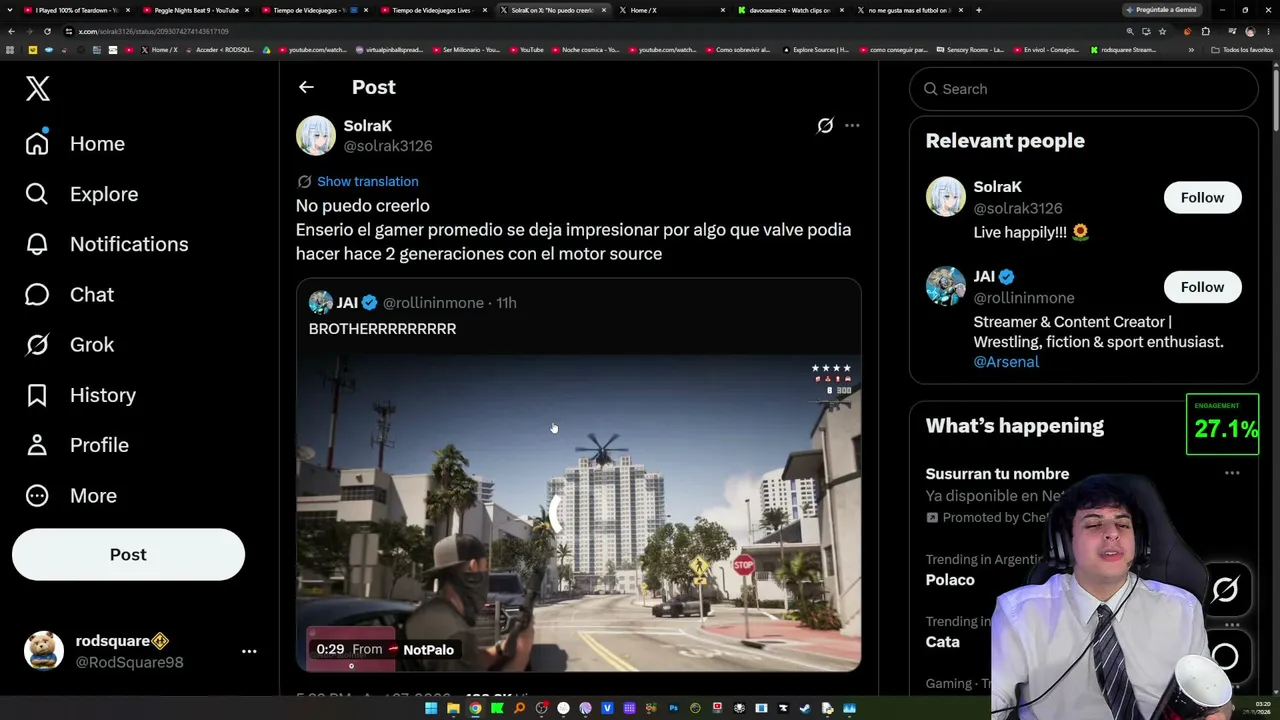This screenshot has height=720, width=1280.
Task: Open the Windows Start menu
Action: [431, 709]
